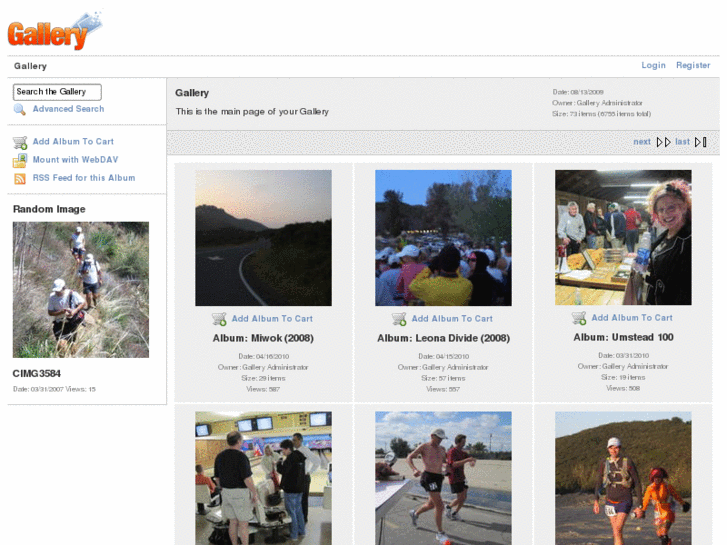Open the Leona Divide (2008) album thumbnail
This screenshot has width=727, height=545.
coord(443,238)
